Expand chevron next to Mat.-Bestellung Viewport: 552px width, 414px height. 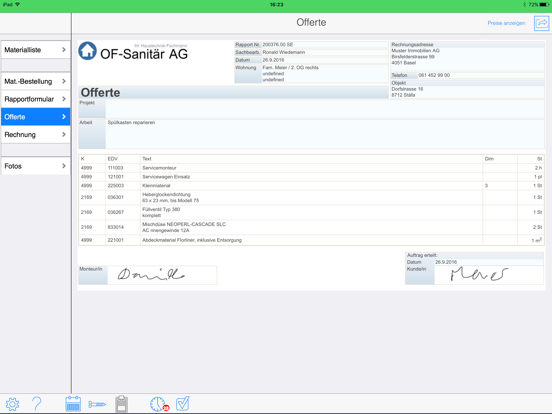pos(64,81)
